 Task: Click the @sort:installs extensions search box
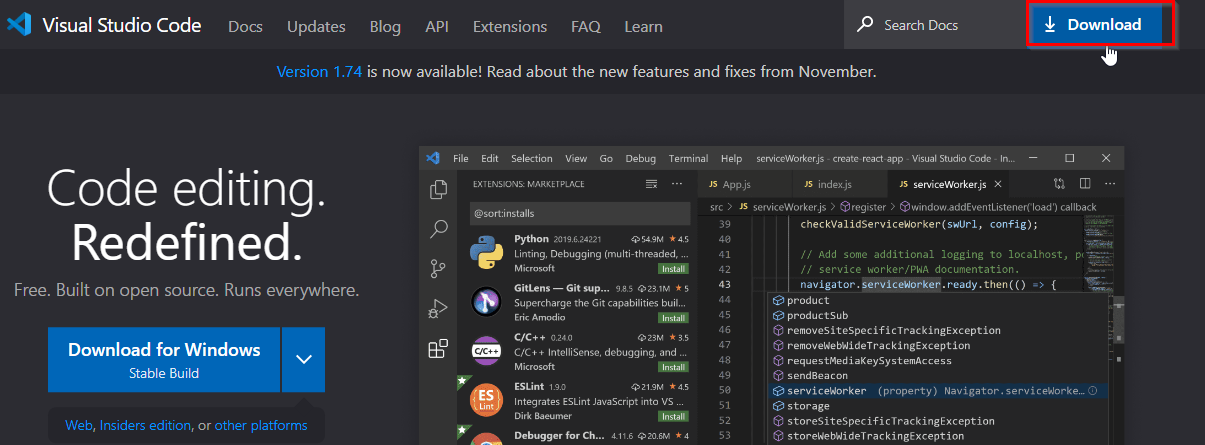[x=580, y=213]
